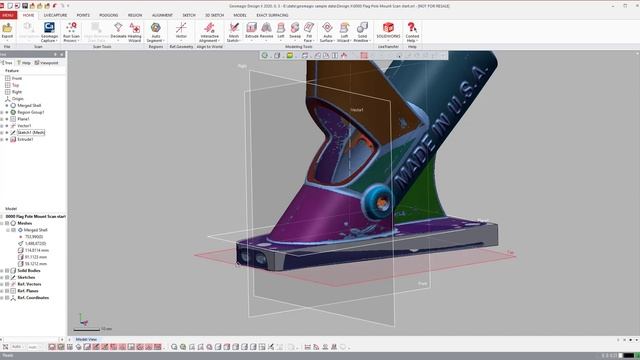Select Merged Shell under Meshes

36,230
